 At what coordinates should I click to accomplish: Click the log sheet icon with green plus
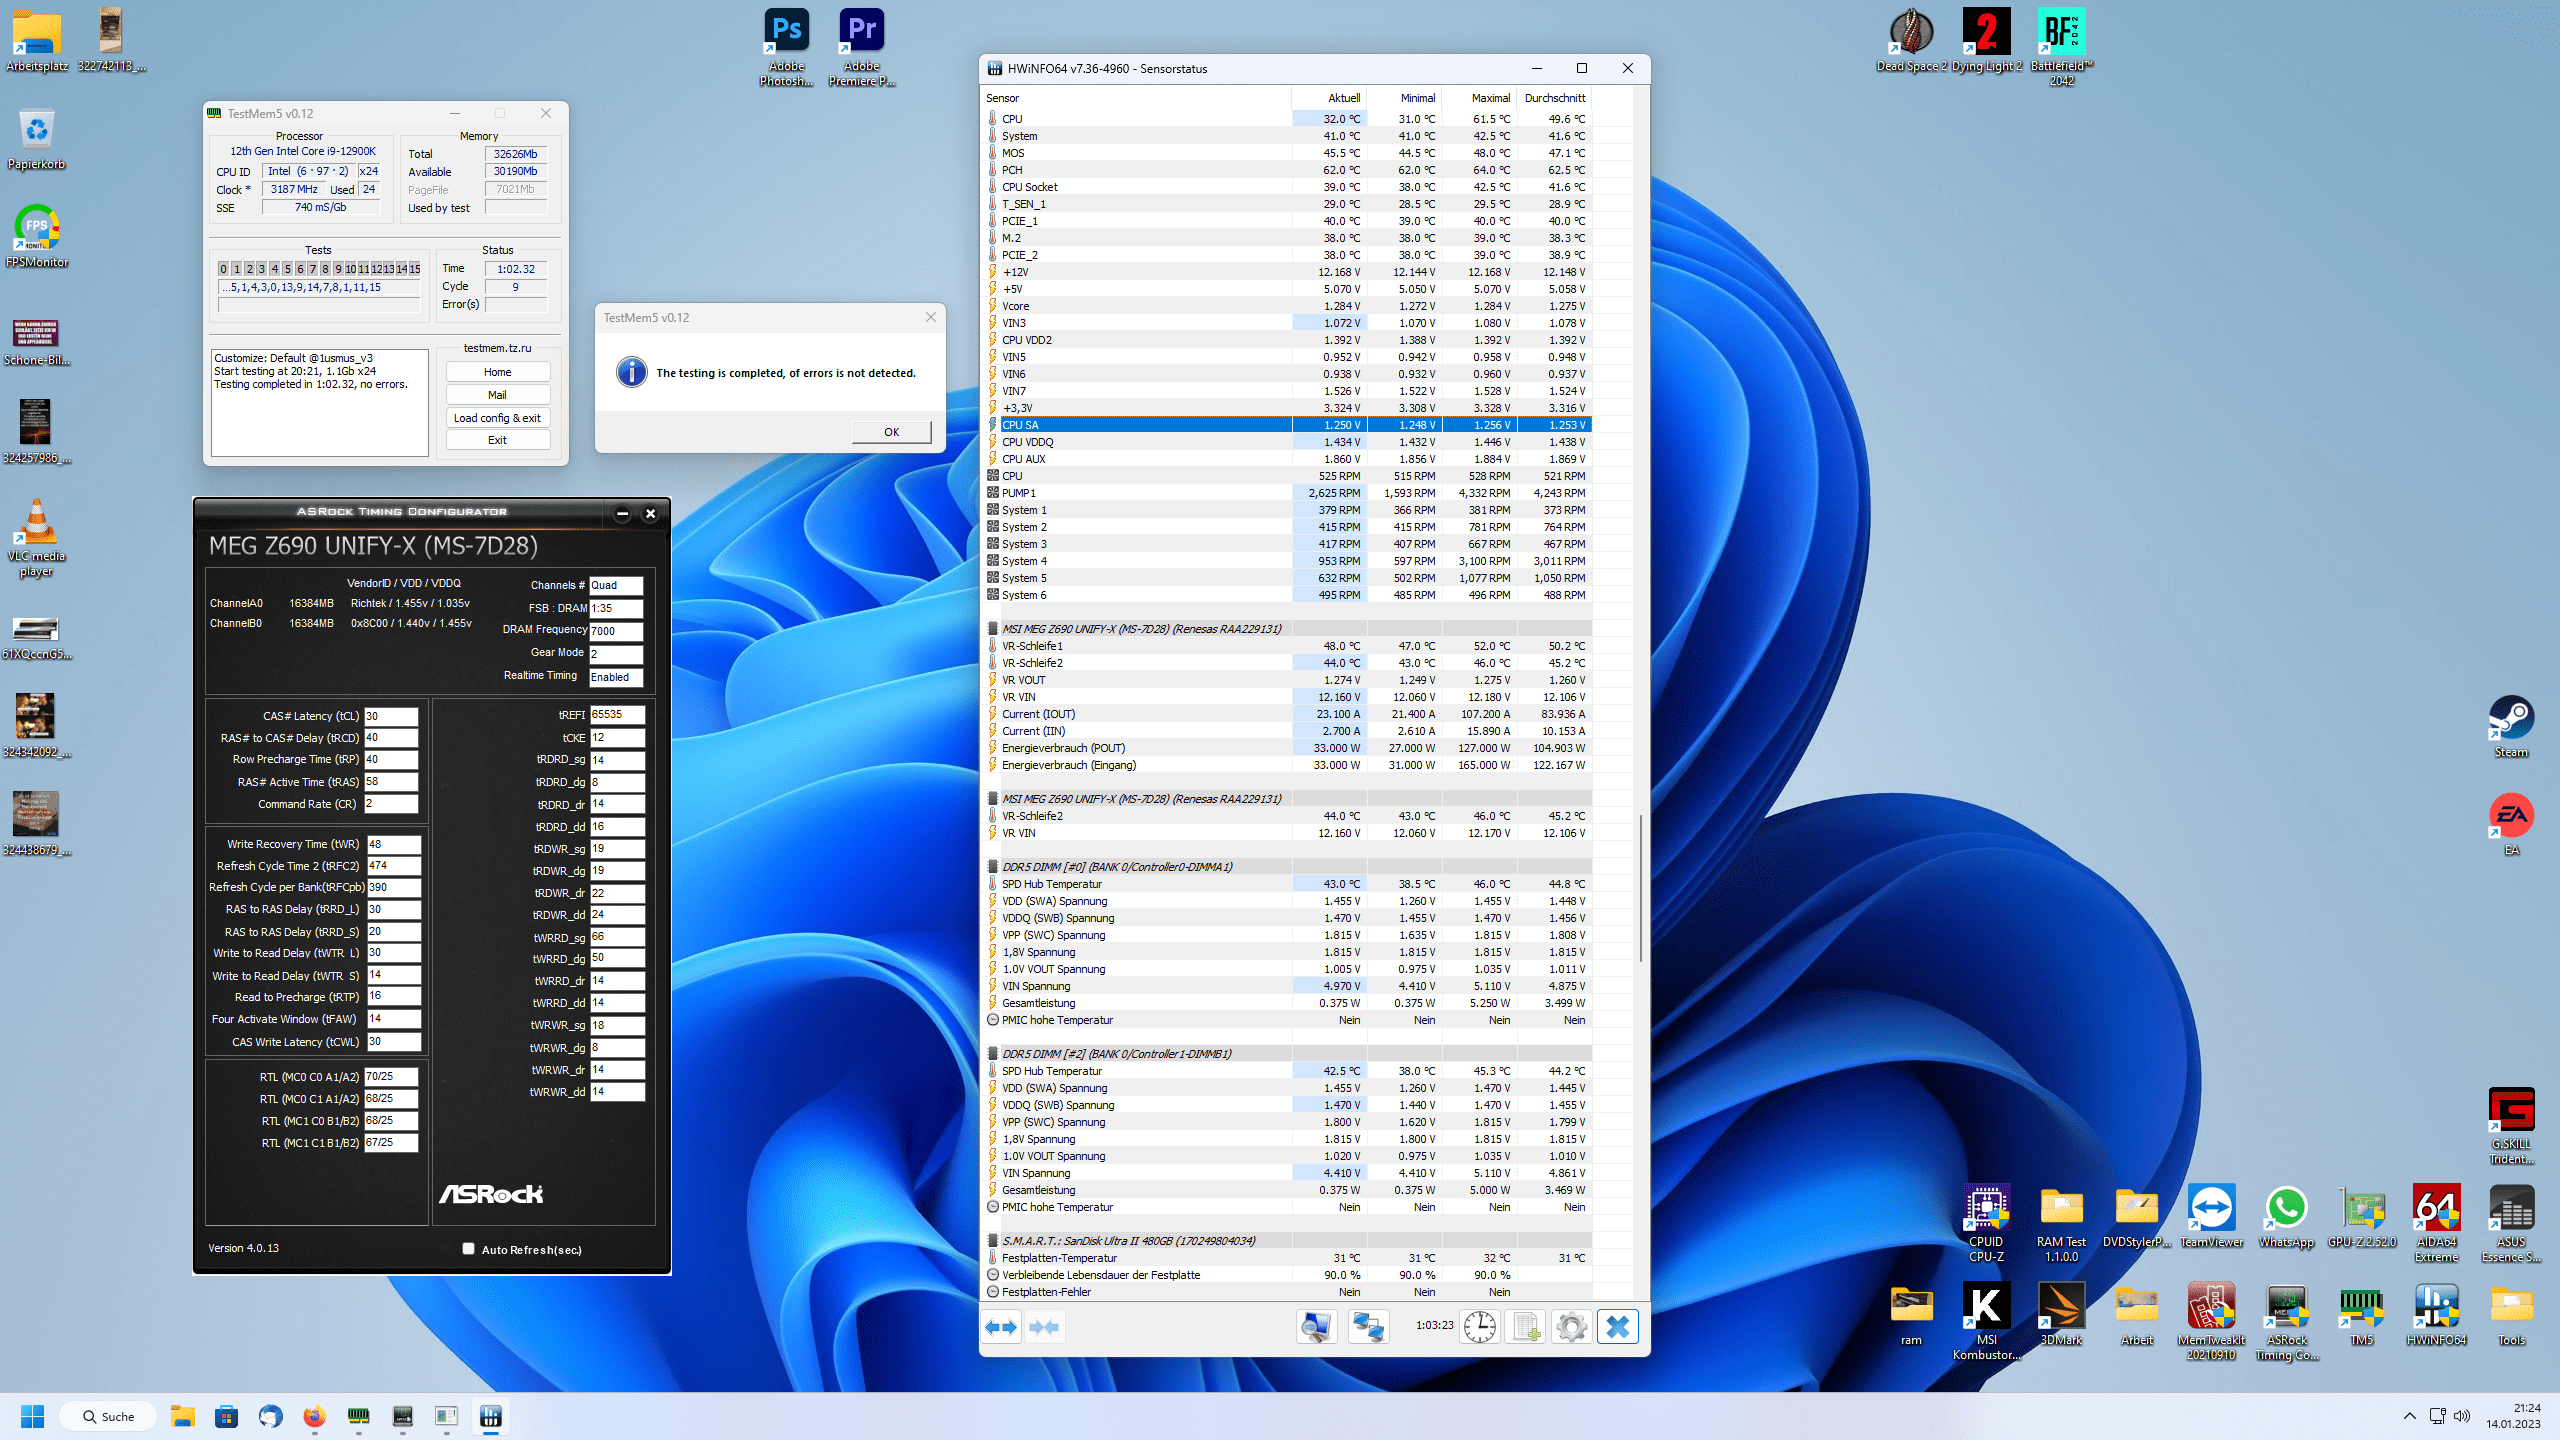point(1525,1327)
